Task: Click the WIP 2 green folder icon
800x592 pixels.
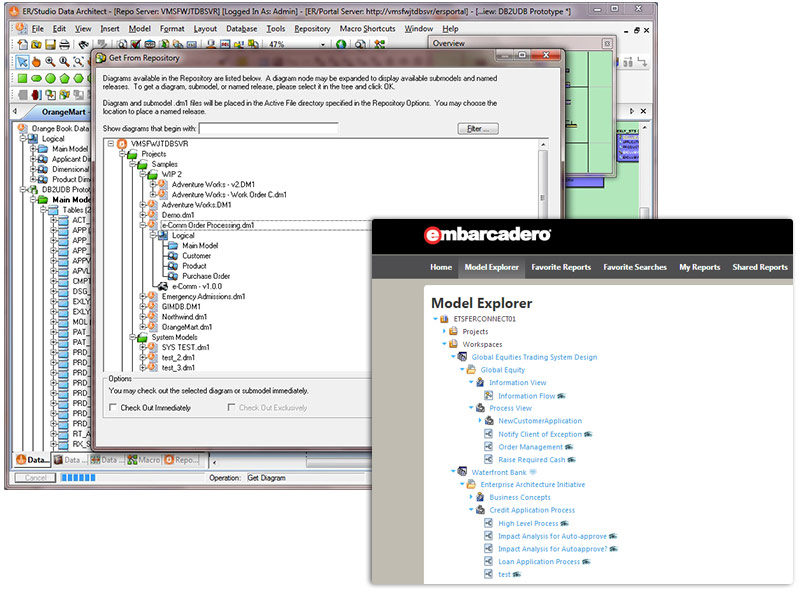Action: coord(152,175)
